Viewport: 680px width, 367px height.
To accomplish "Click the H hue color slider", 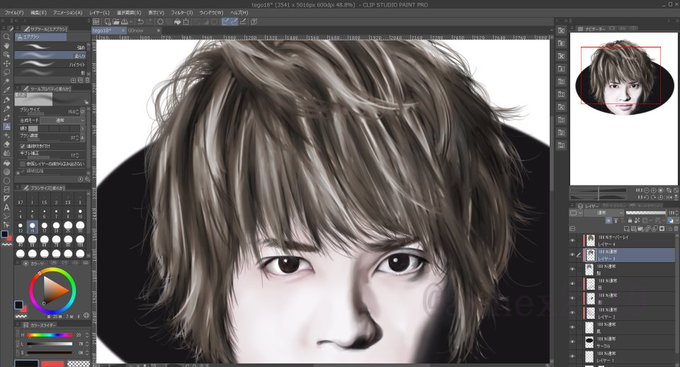I will tap(49, 335).
